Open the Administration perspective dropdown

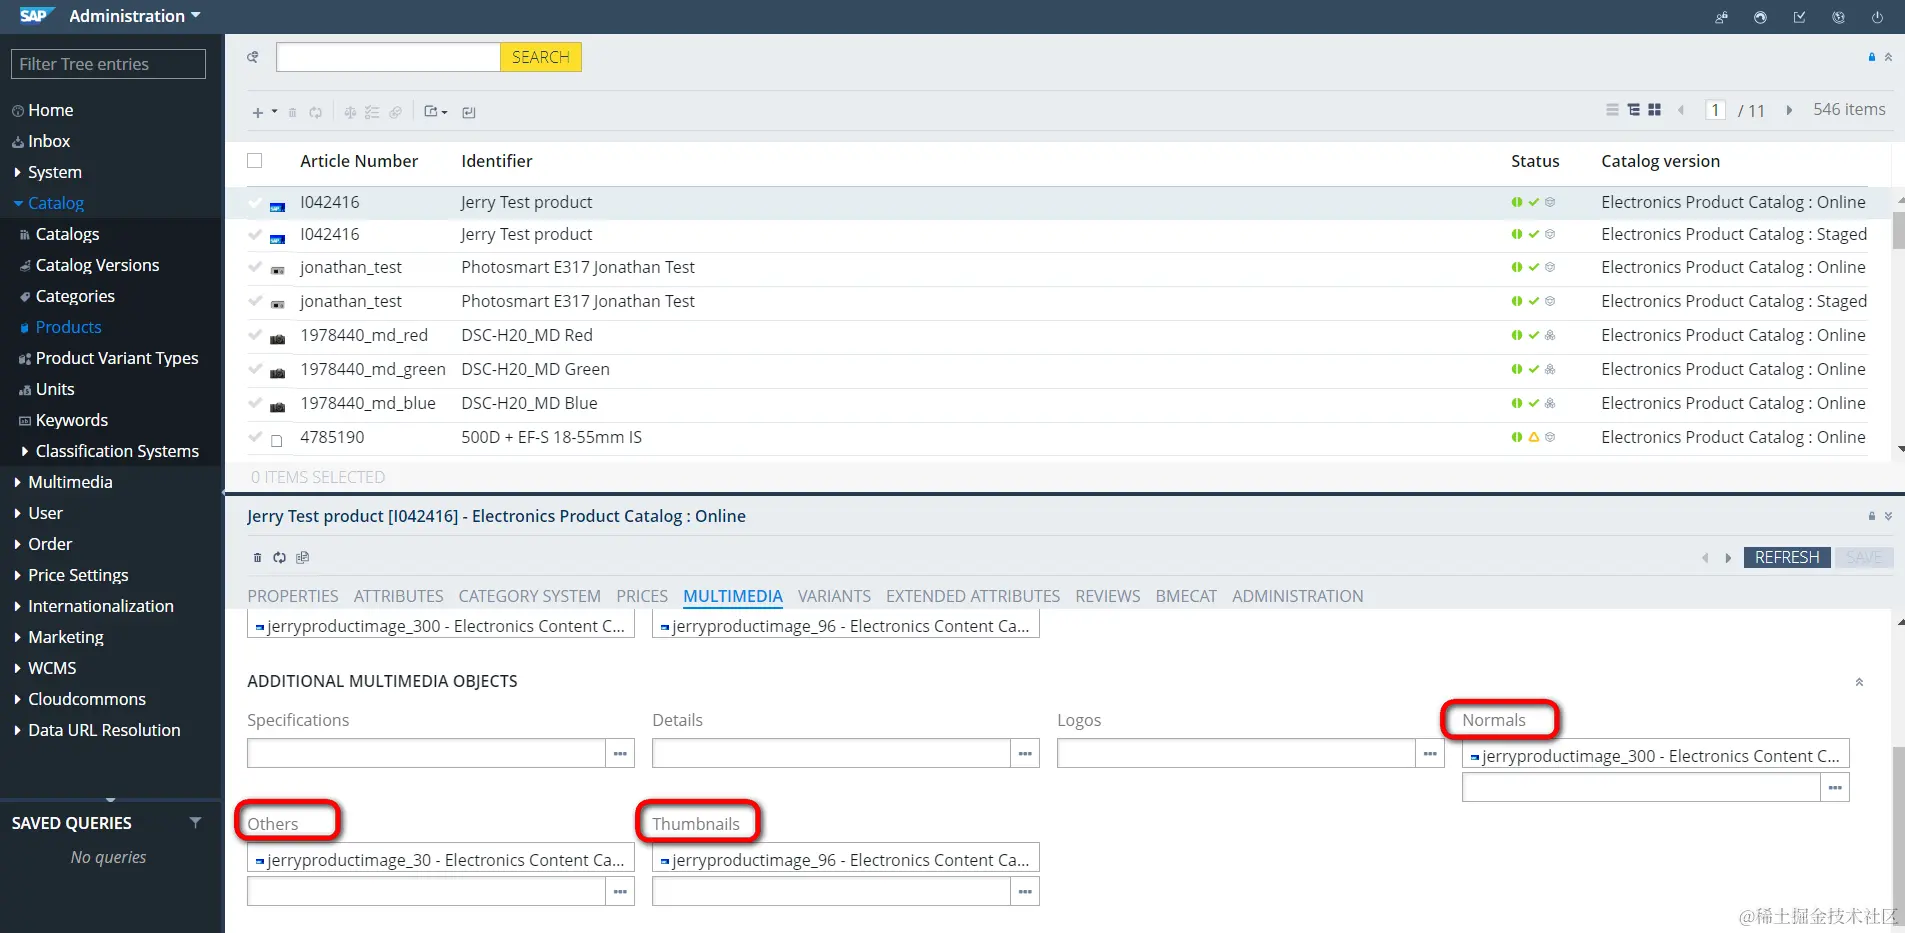click(x=135, y=16)
